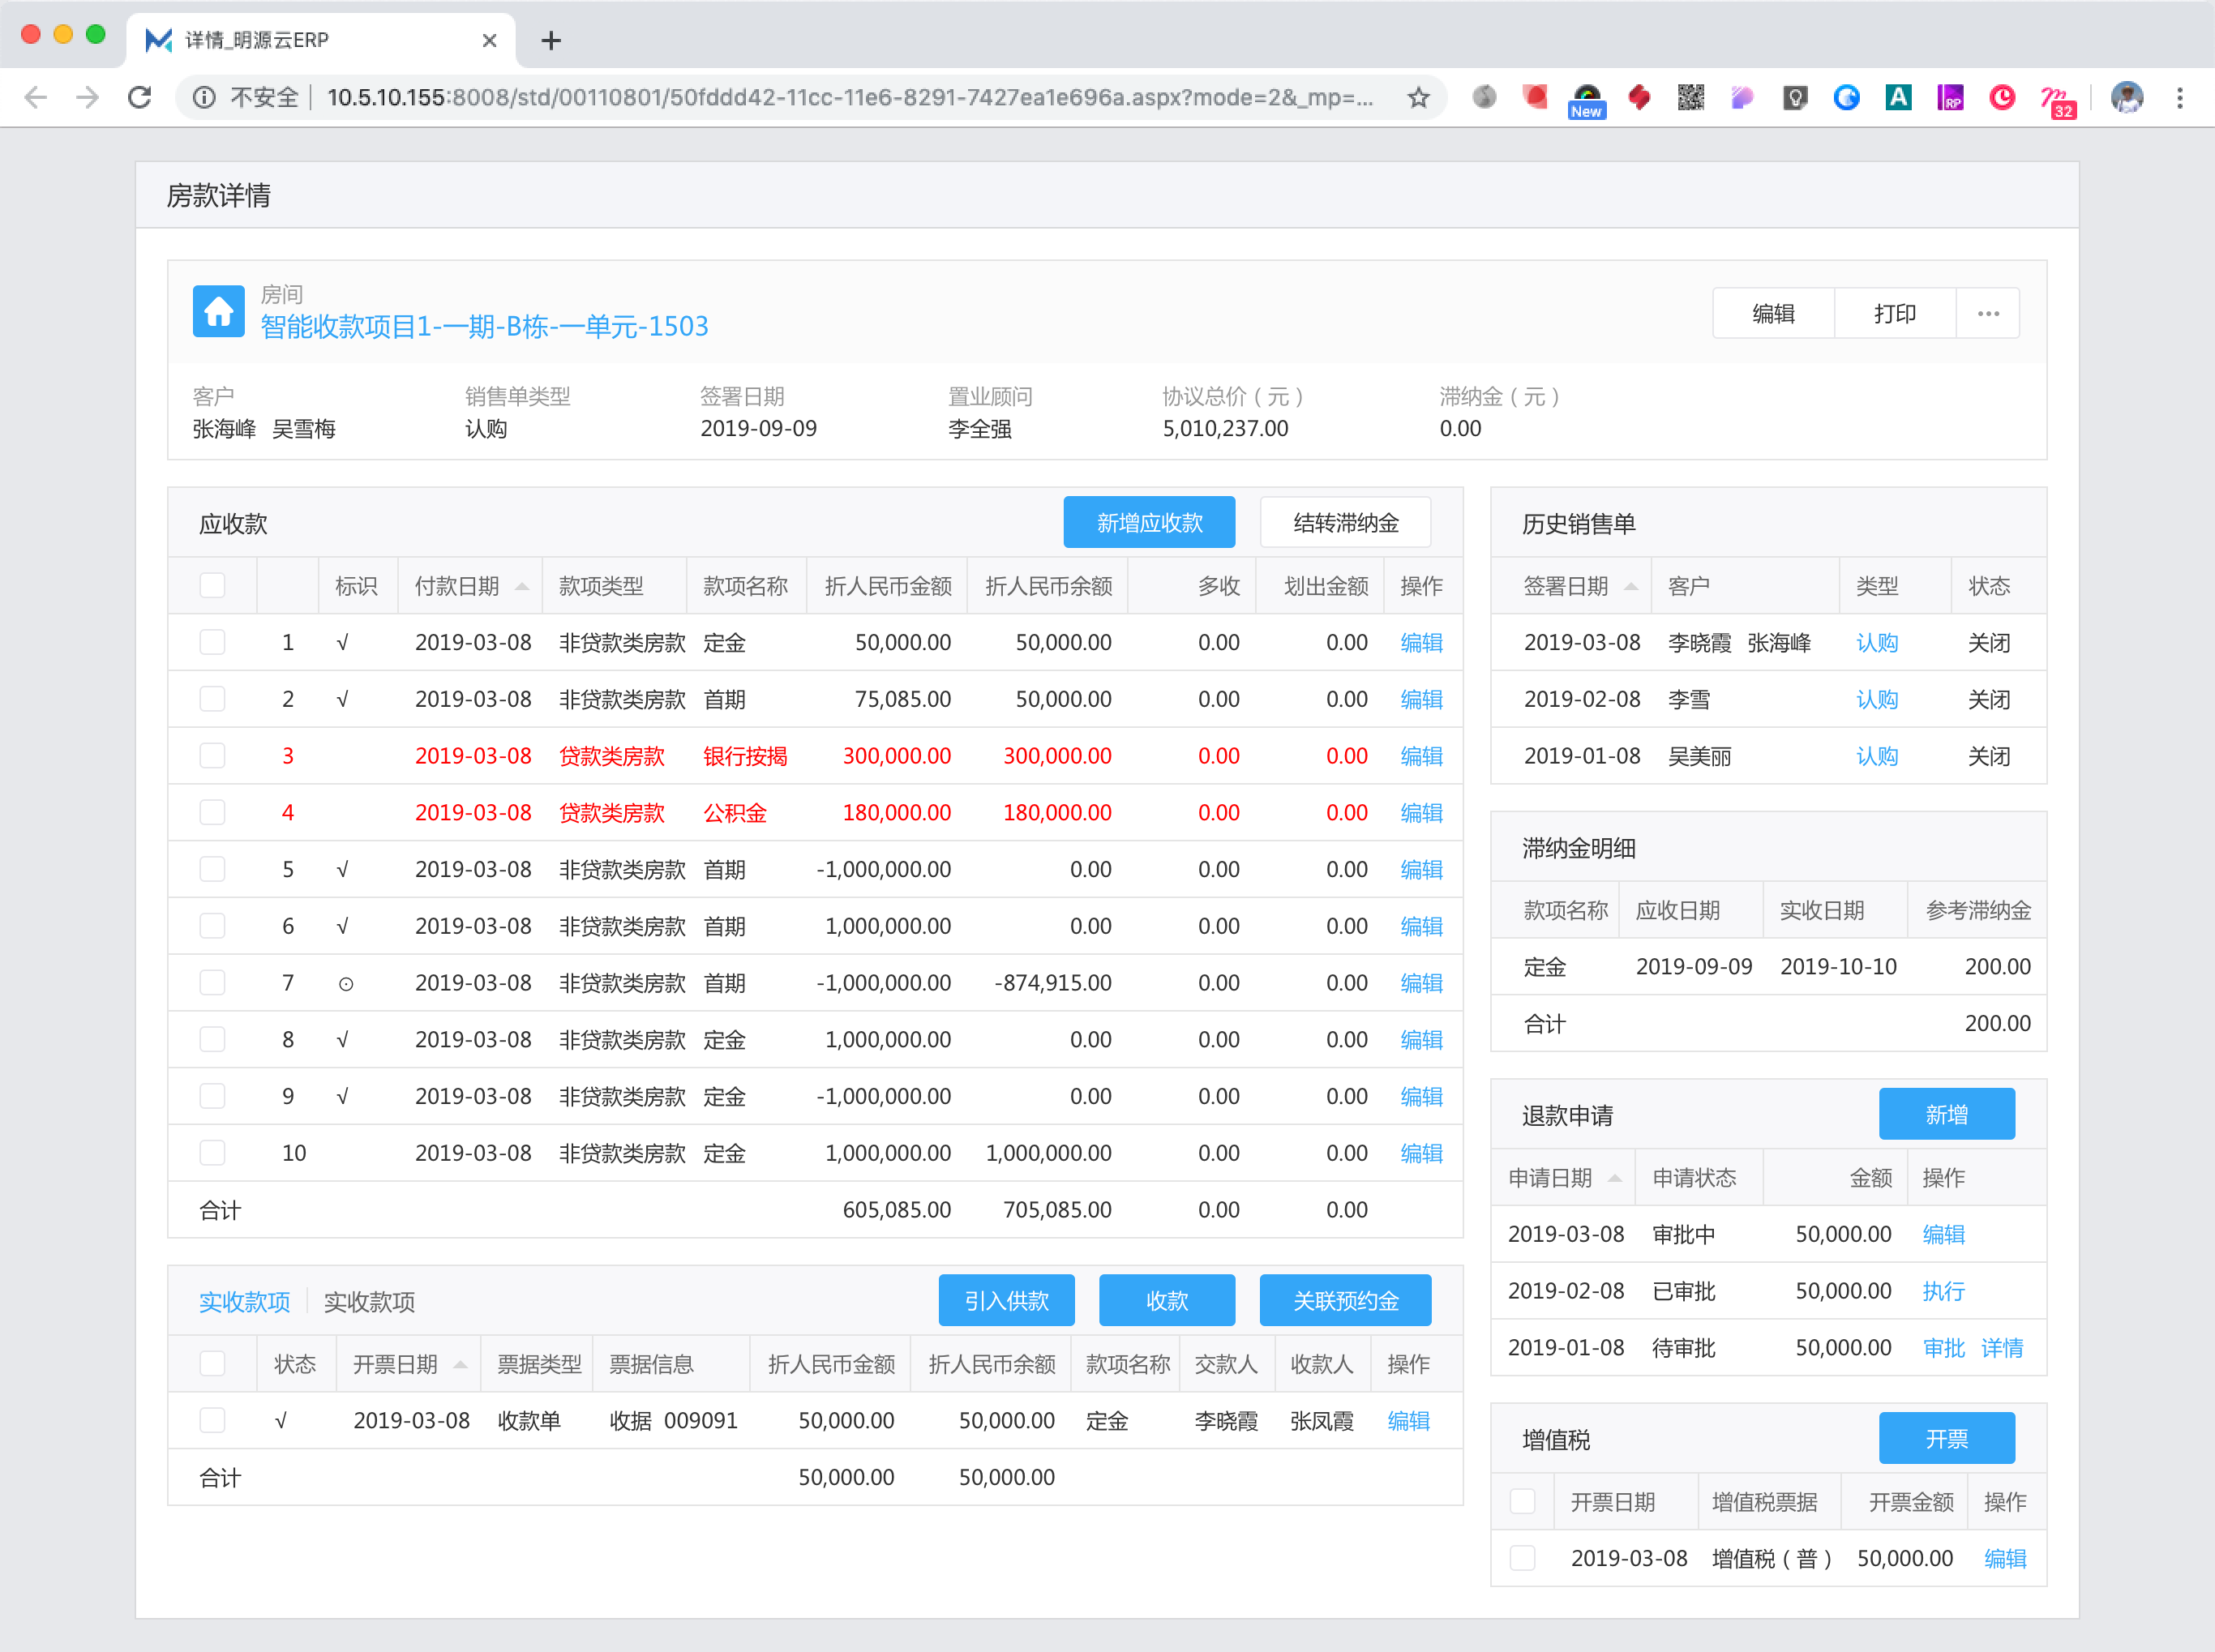The height and width of the screenshot is (1652, 2215).
Task: Open the site security info icon
Action: [204, 97]
